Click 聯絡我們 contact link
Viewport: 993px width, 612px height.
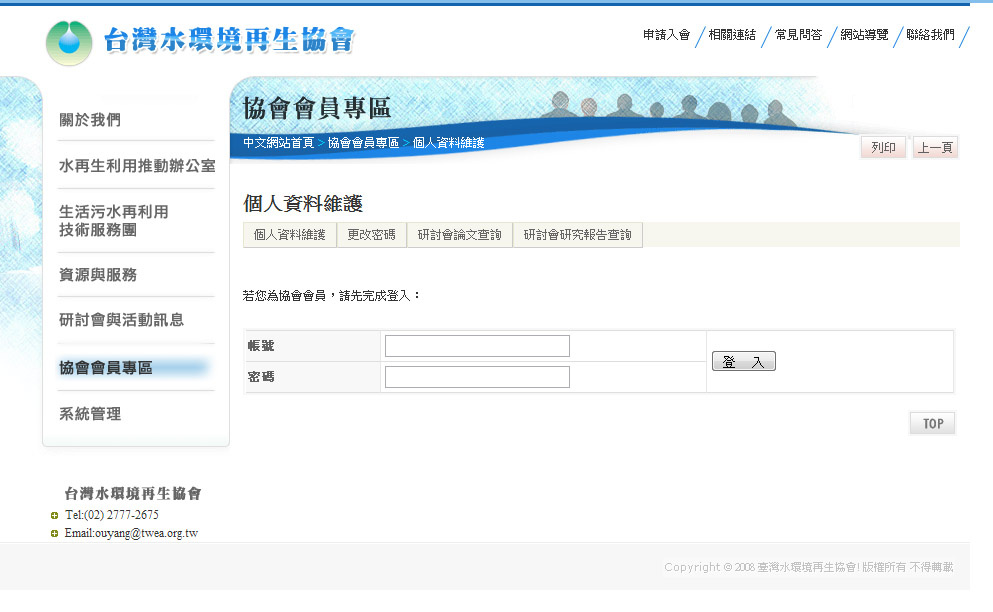(930, 35)
